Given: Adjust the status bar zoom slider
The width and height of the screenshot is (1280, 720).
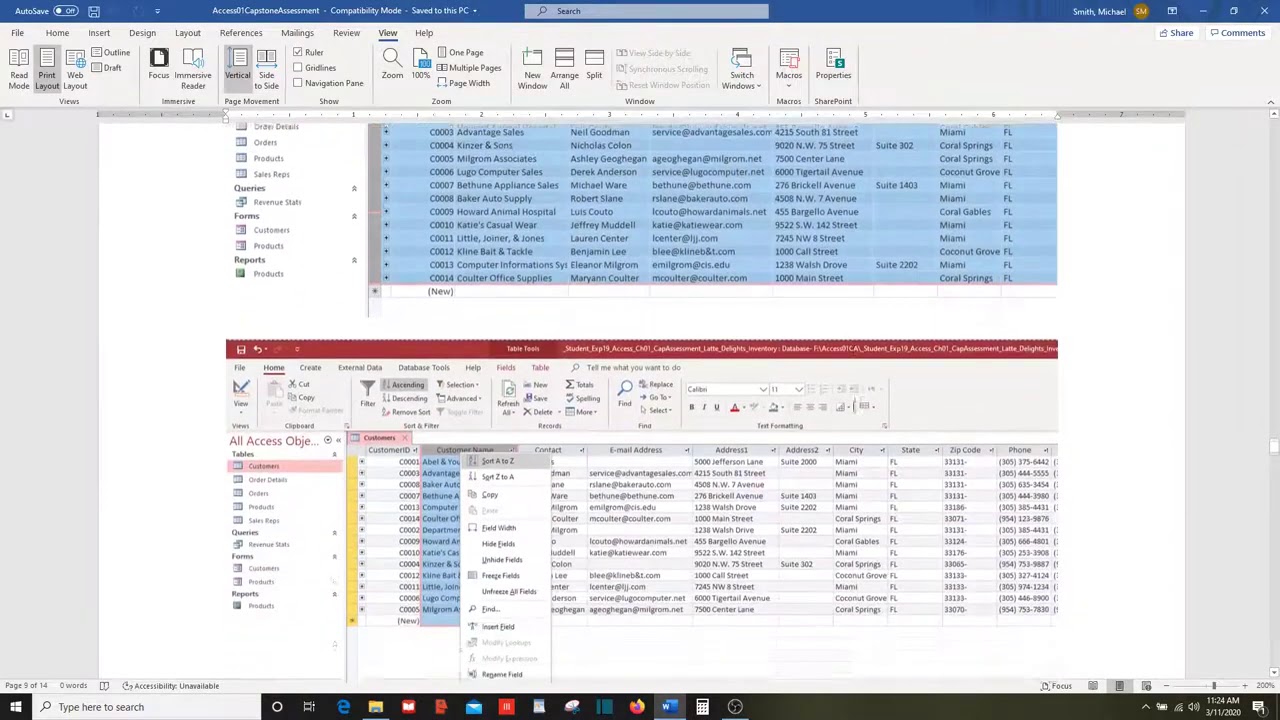Looking at the screenshot, I should coord(1214,686).
